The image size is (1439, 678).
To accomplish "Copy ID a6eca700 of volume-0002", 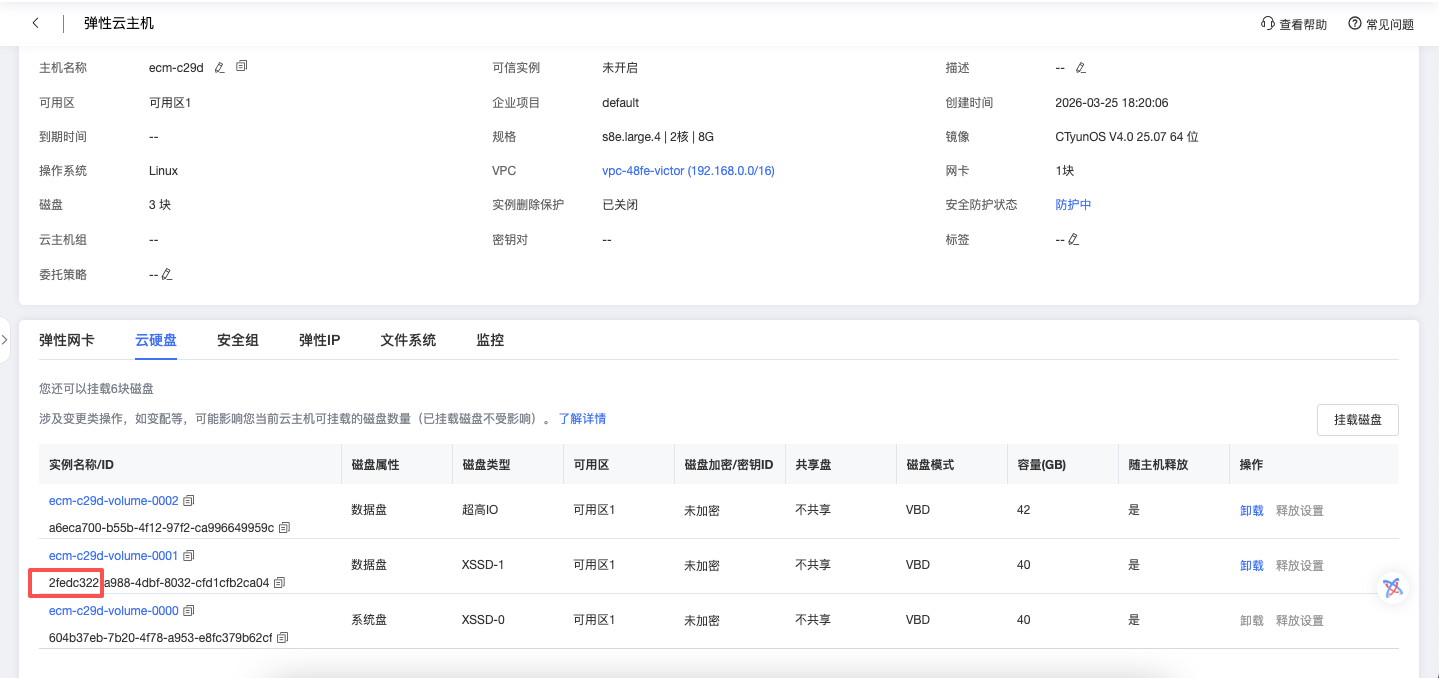I will click(x=284, y=527).
